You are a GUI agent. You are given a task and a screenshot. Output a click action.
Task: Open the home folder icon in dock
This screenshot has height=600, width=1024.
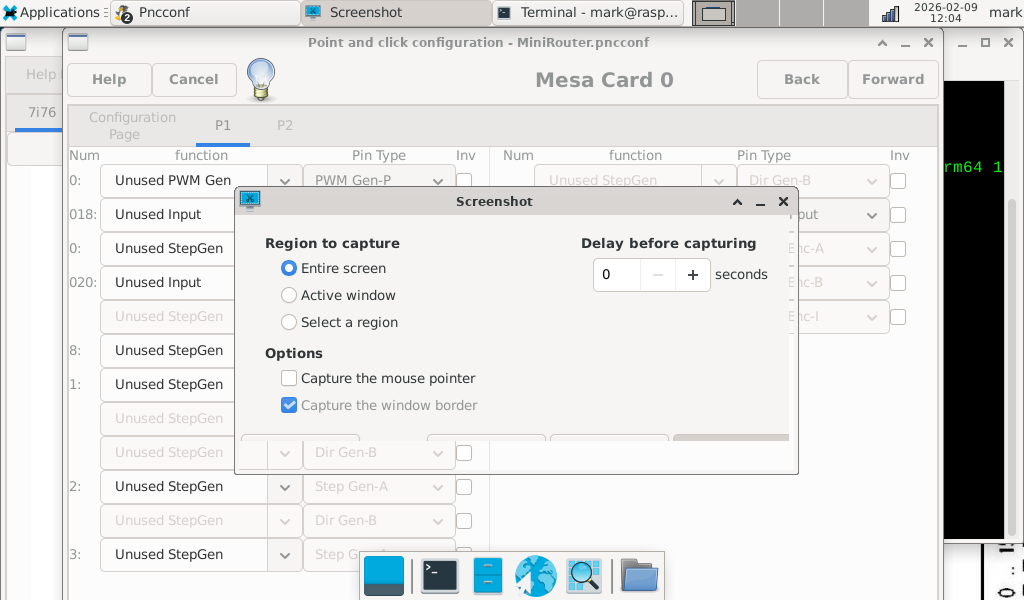click(639, 576)
